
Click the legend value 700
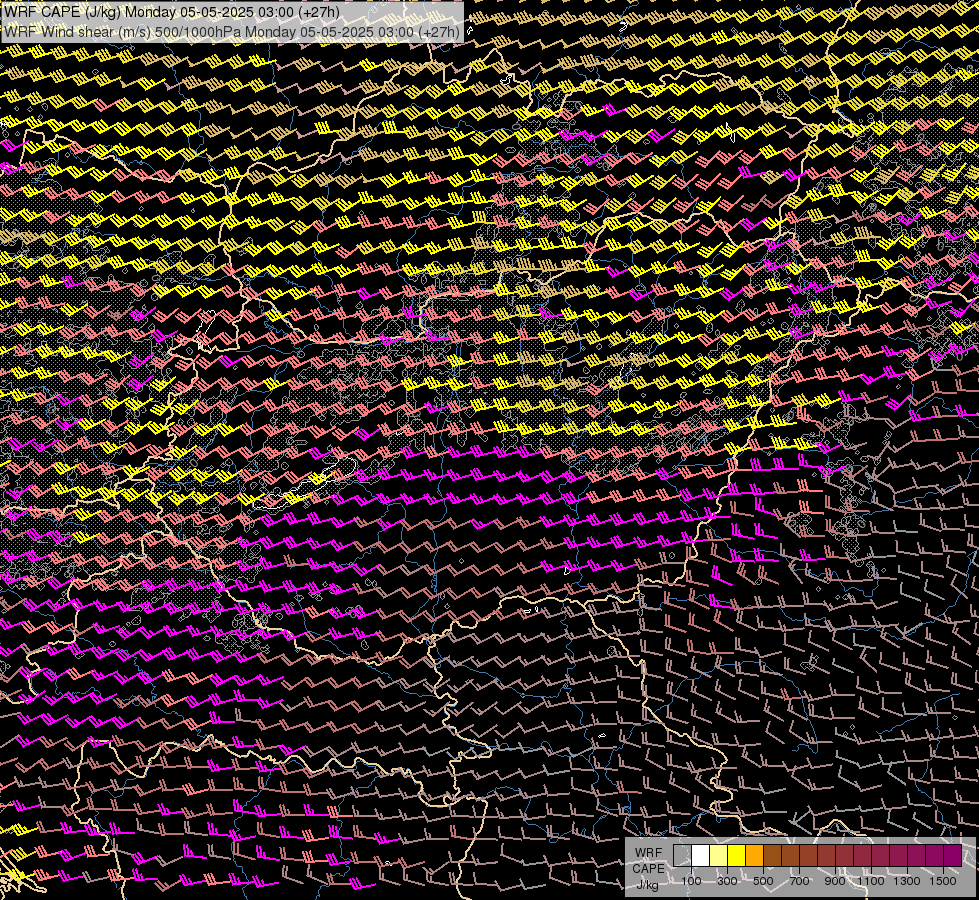coord(799,881)
